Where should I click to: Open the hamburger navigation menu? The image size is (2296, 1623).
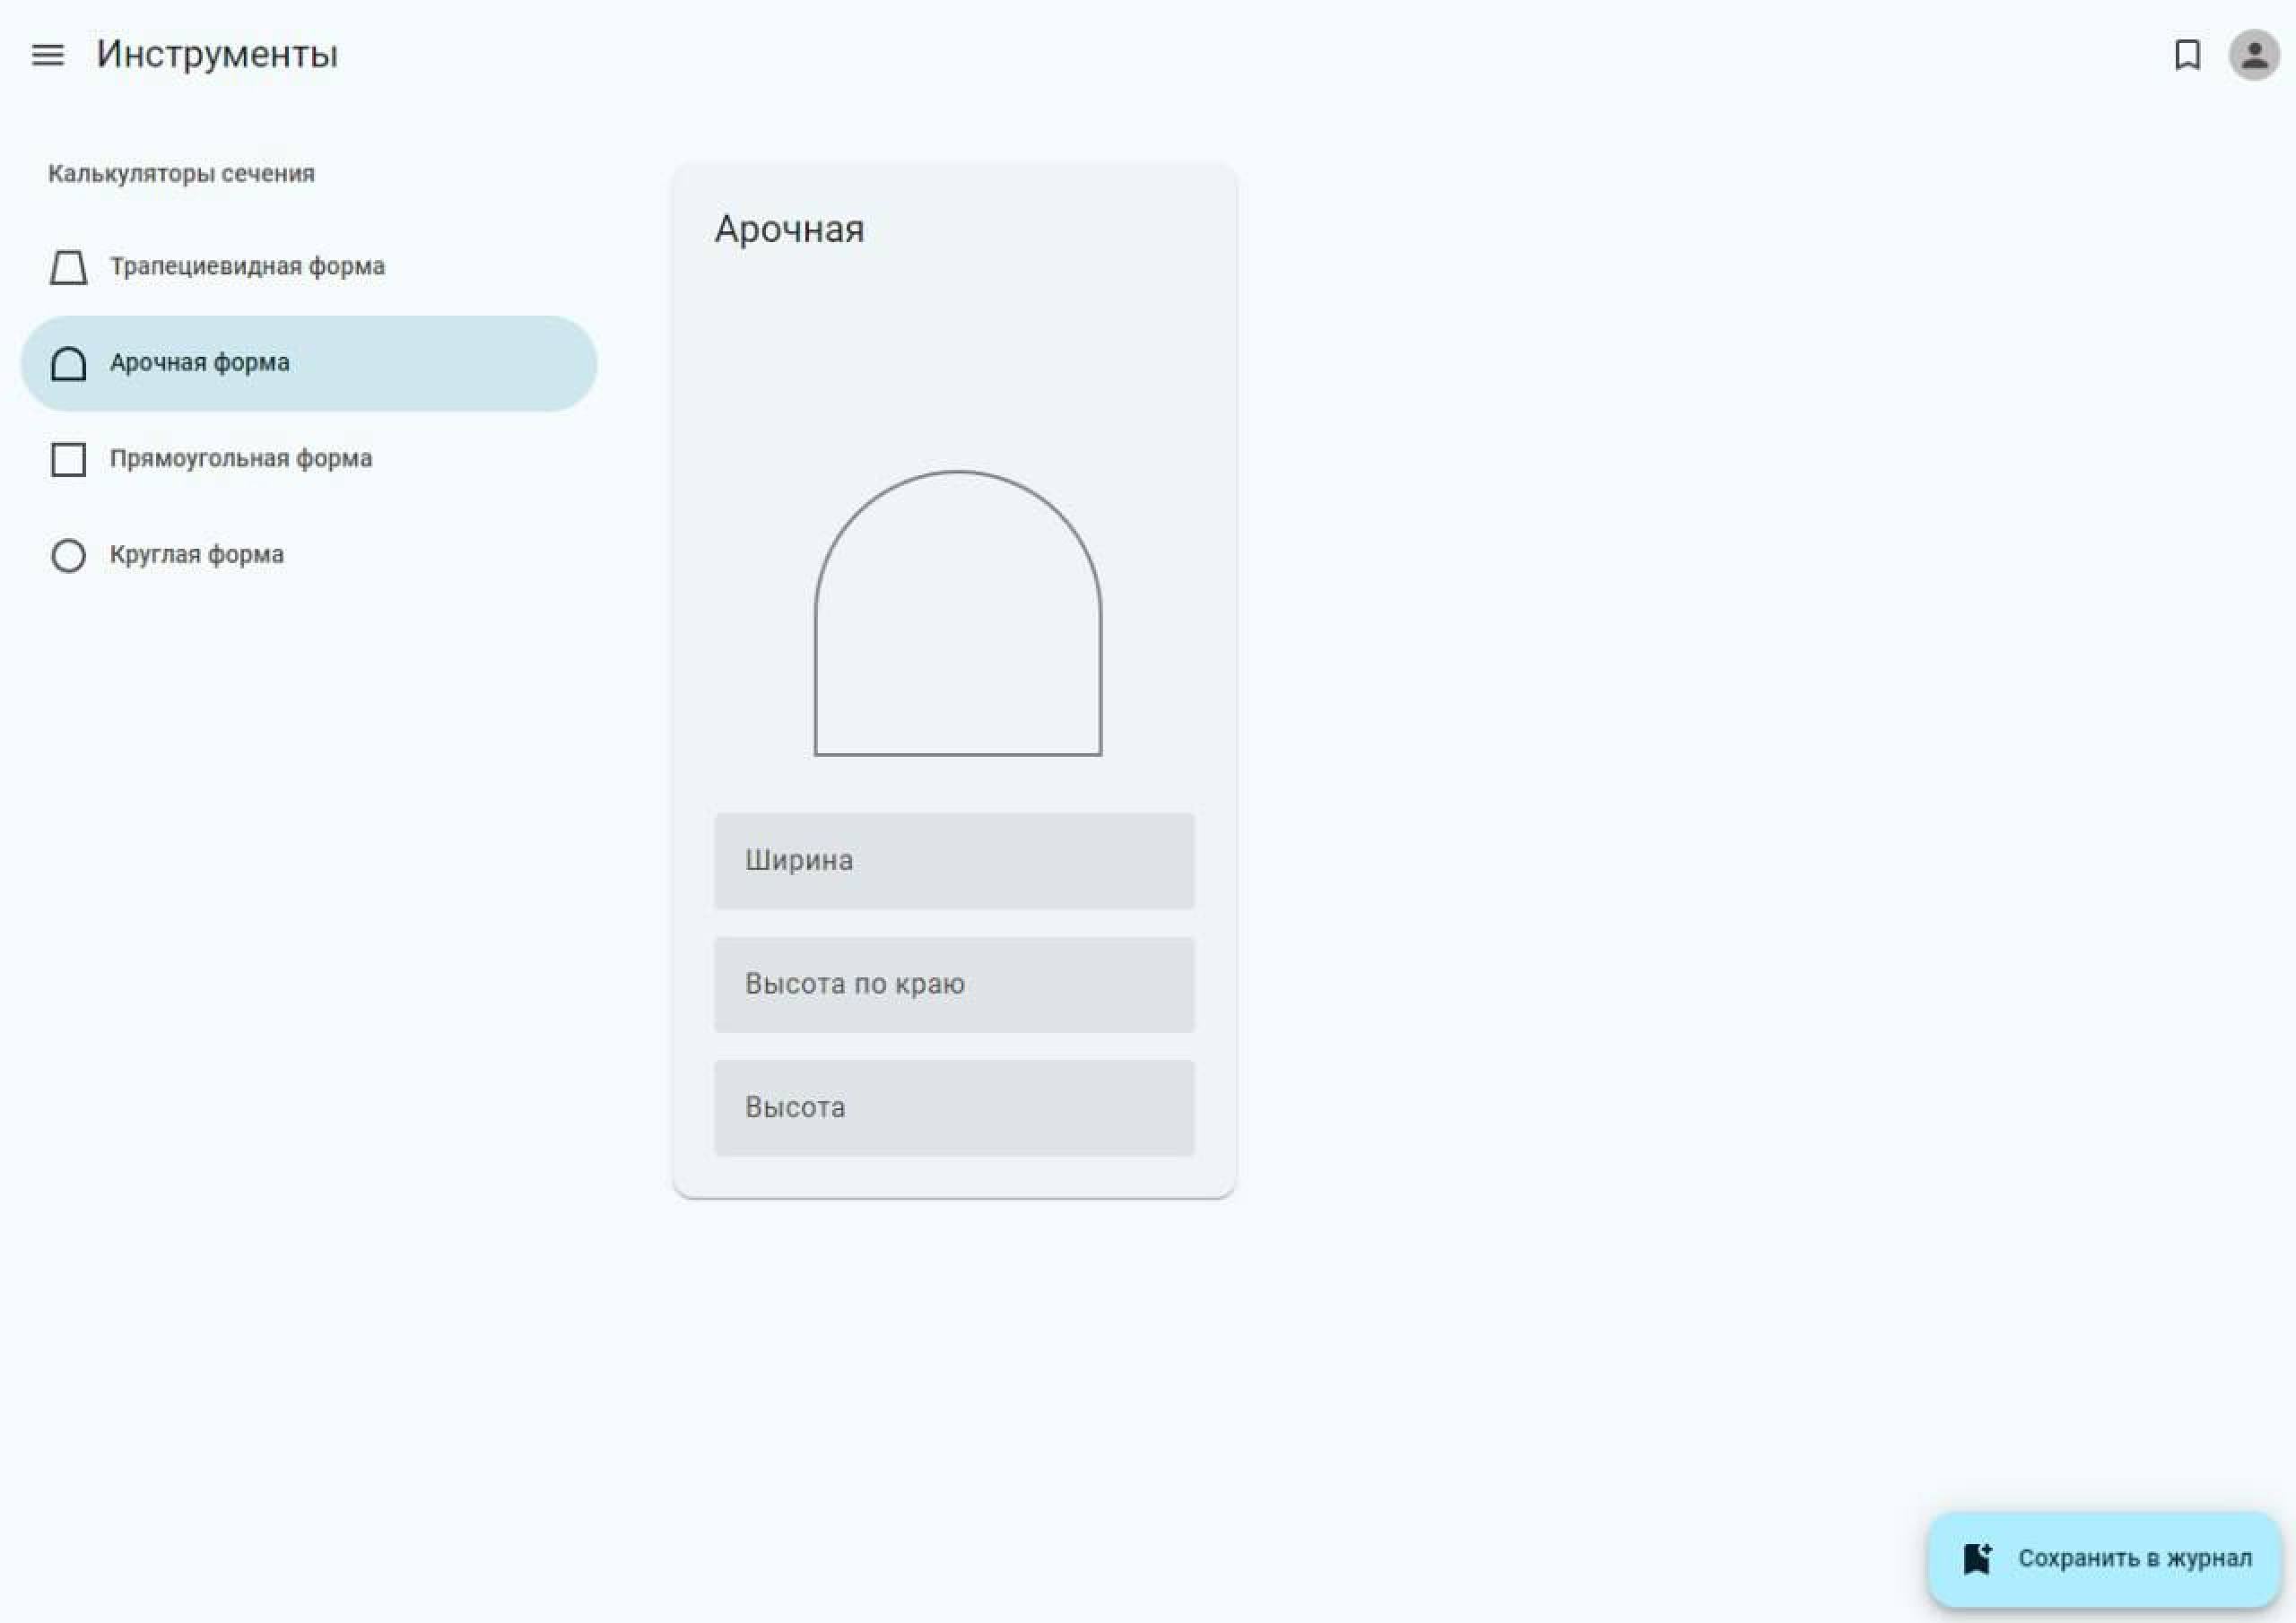(x=48, y=55)
